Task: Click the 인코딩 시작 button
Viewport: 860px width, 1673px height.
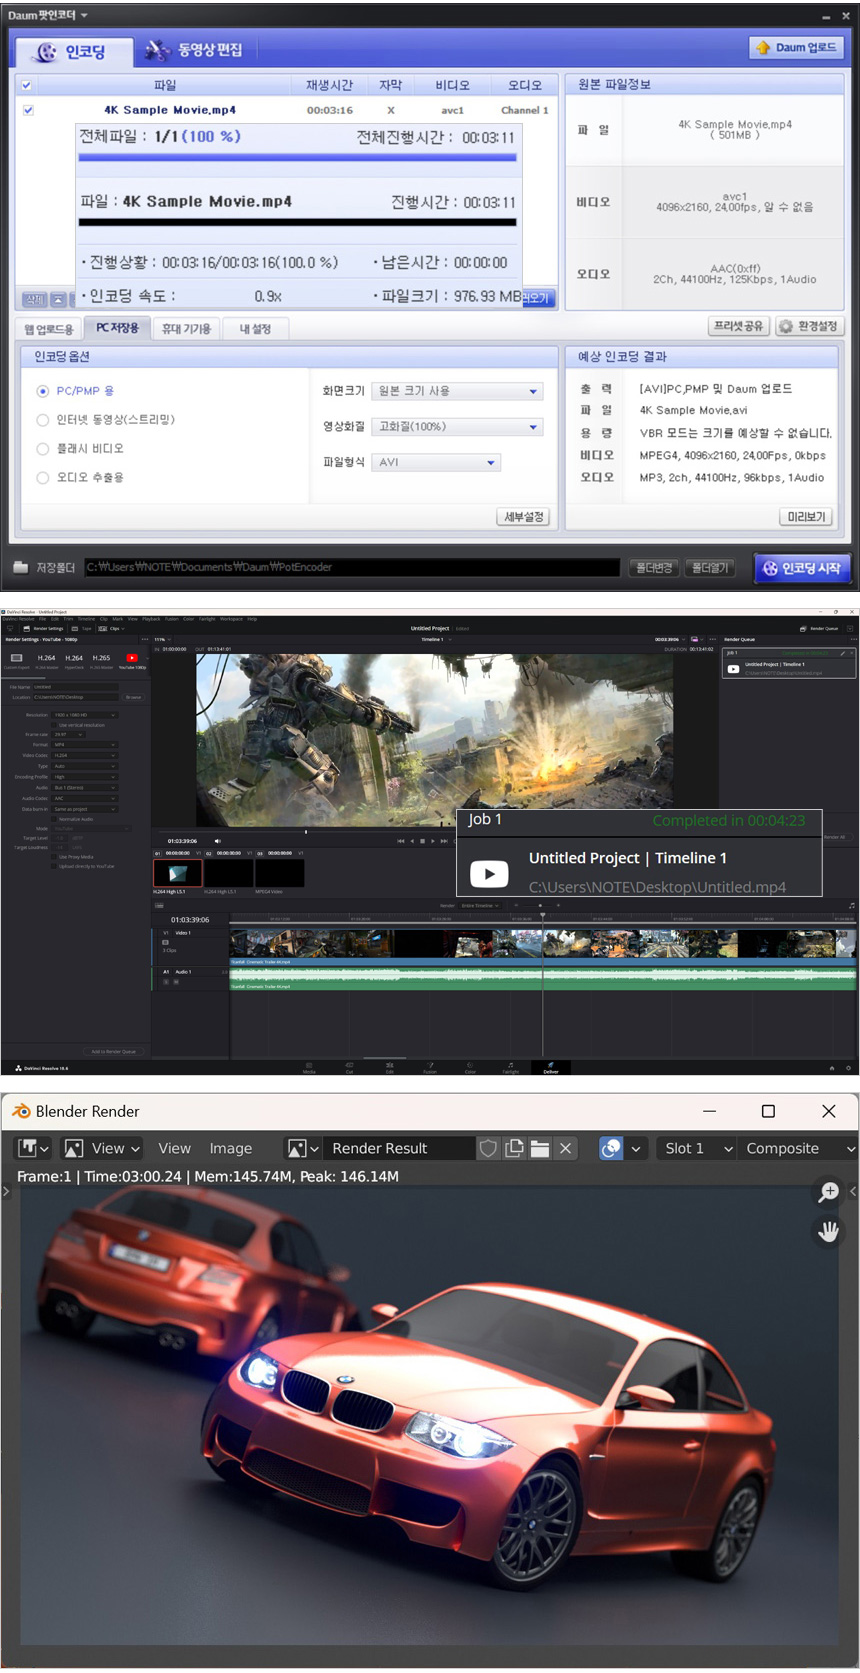Action: pos(802,568)
